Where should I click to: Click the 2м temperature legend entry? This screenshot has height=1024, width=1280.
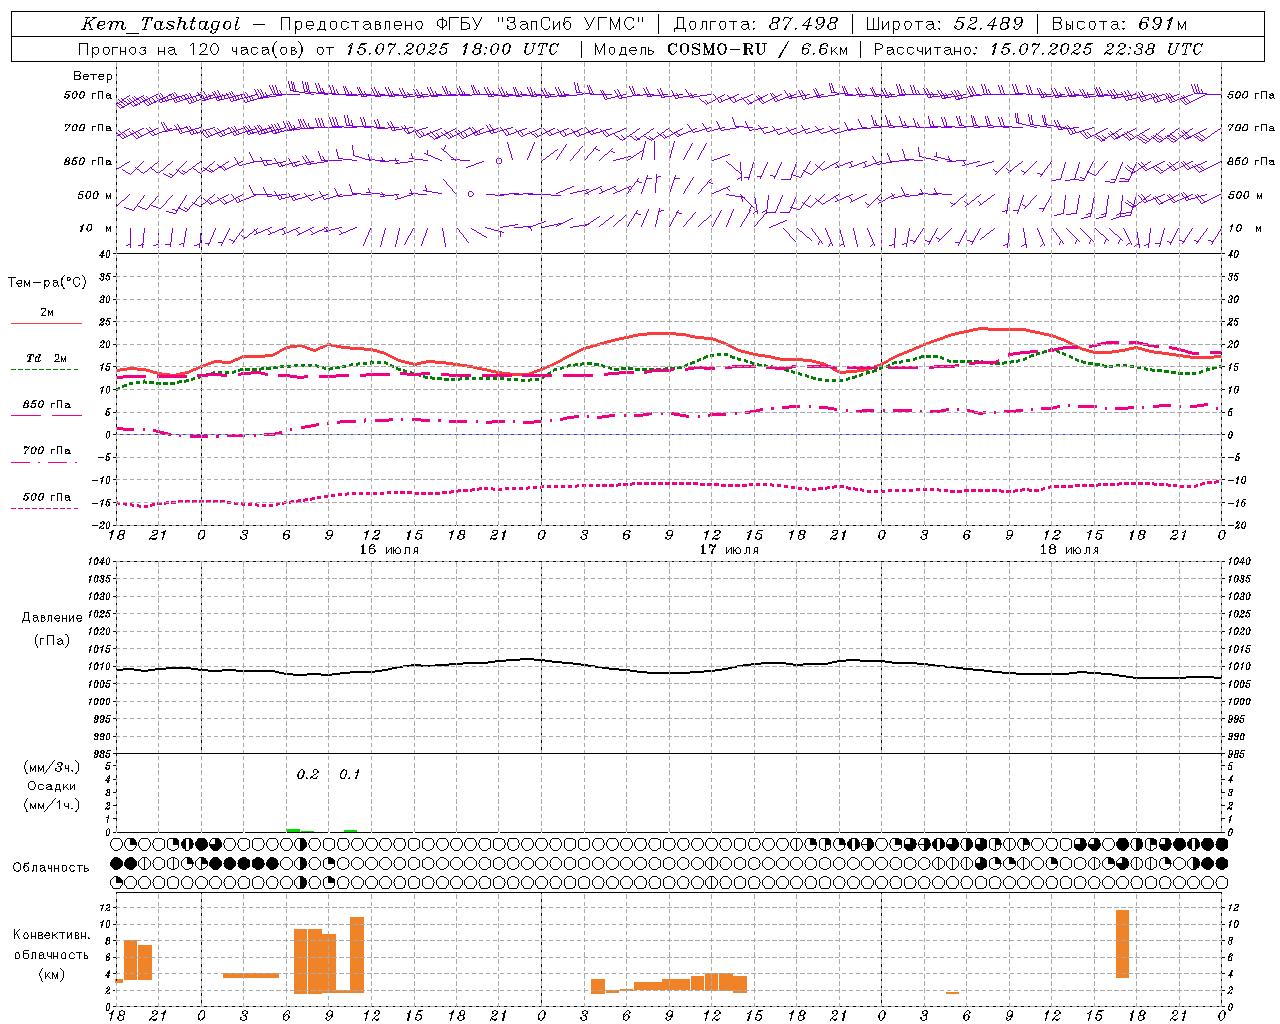tap(47, 312)
